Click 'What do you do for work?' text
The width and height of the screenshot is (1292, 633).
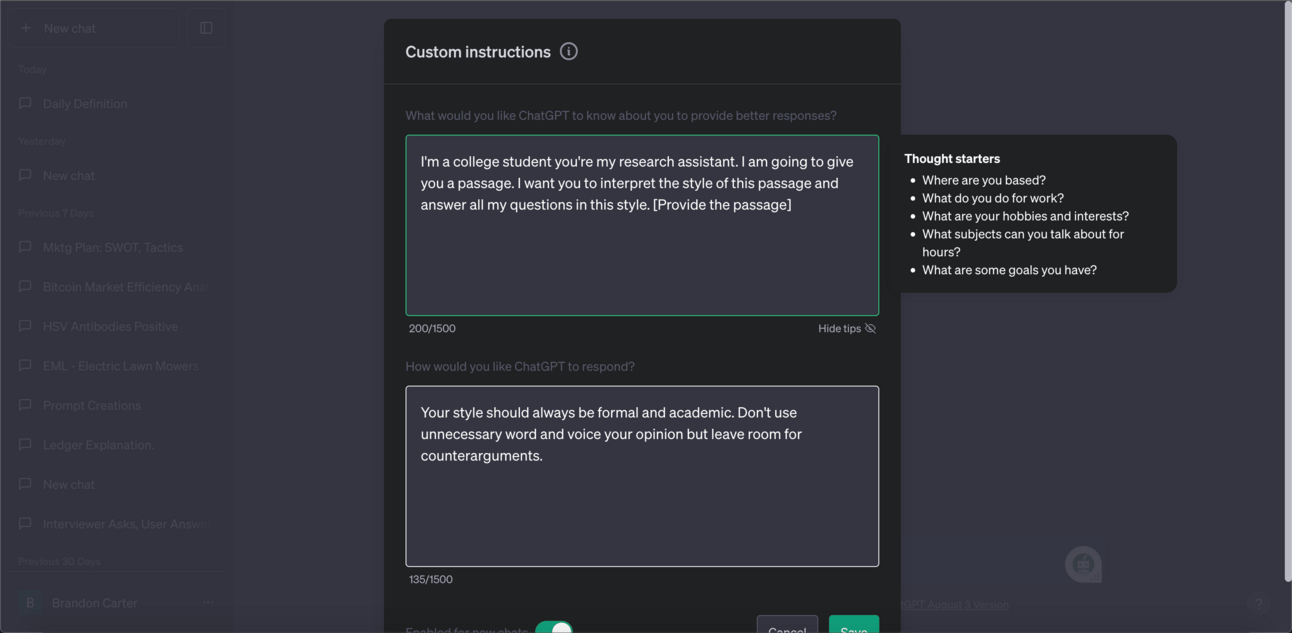coord(993,198)
